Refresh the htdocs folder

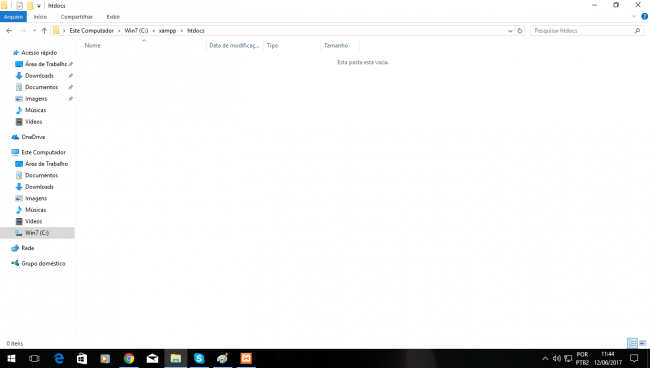click(520, 31)
